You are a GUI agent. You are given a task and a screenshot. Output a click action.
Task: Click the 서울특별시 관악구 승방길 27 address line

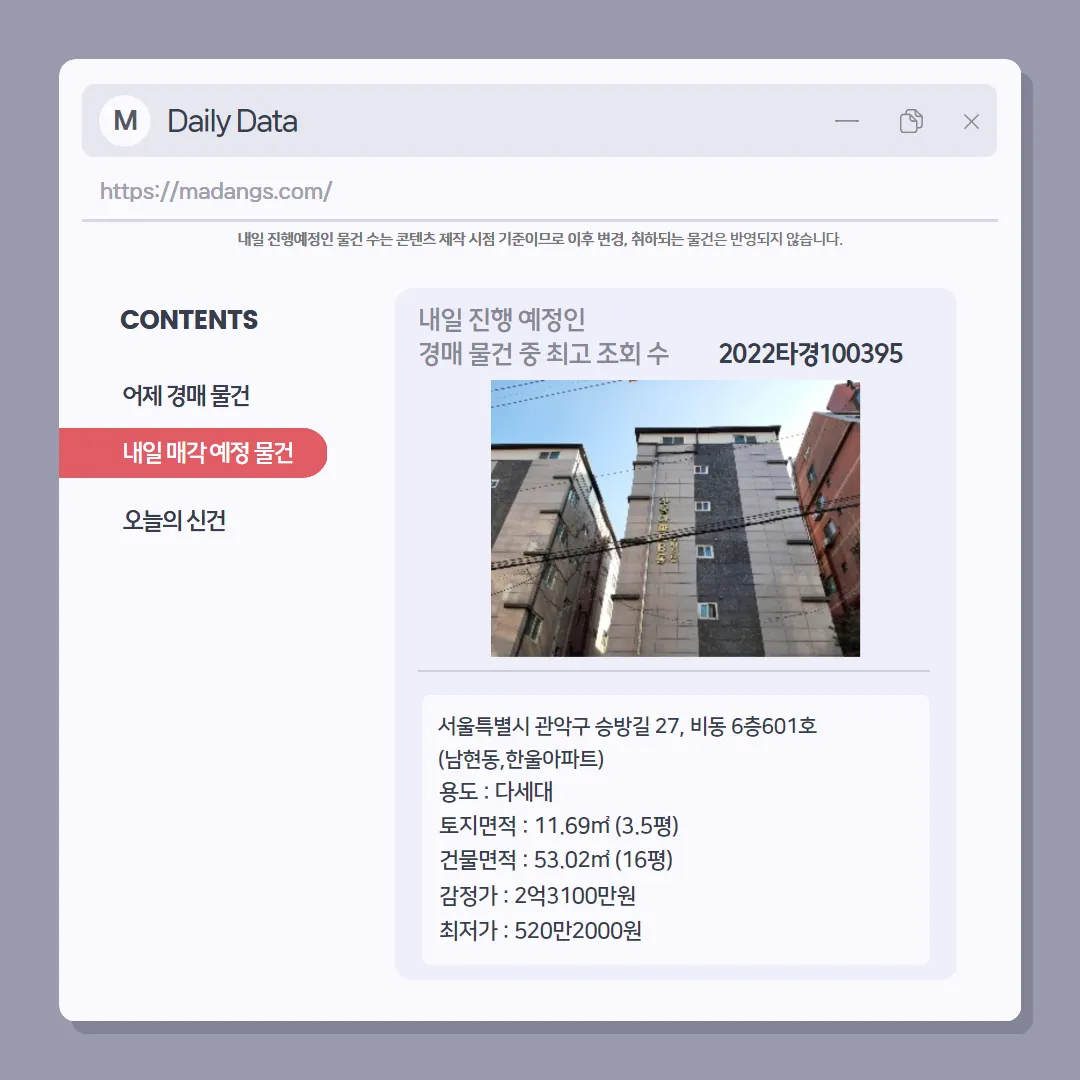click(627, 726)
